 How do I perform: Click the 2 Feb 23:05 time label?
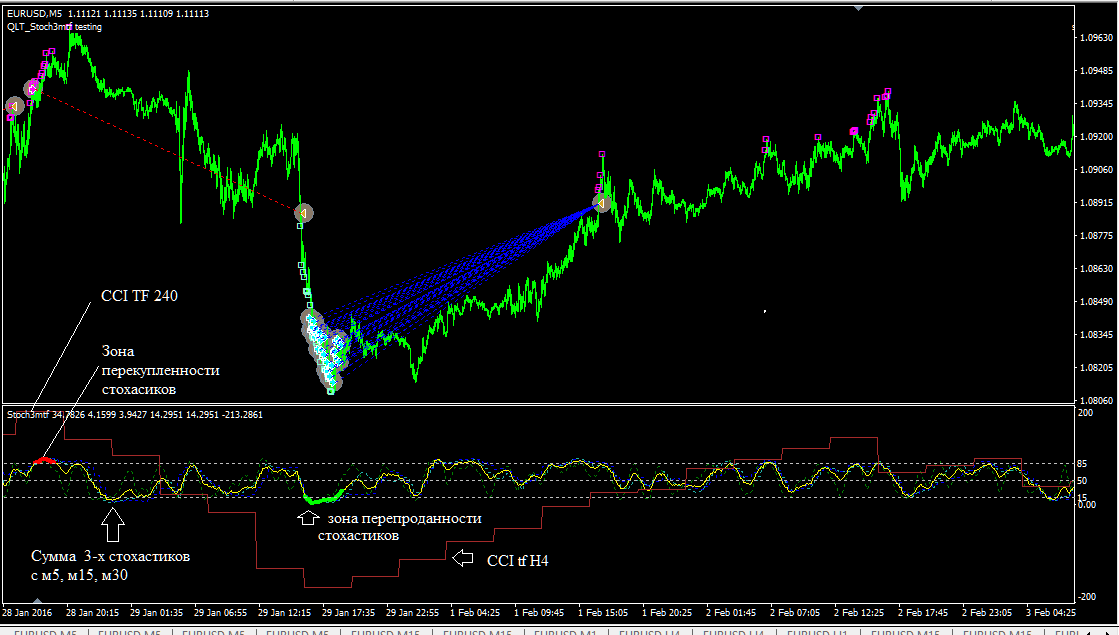[987, 612]
